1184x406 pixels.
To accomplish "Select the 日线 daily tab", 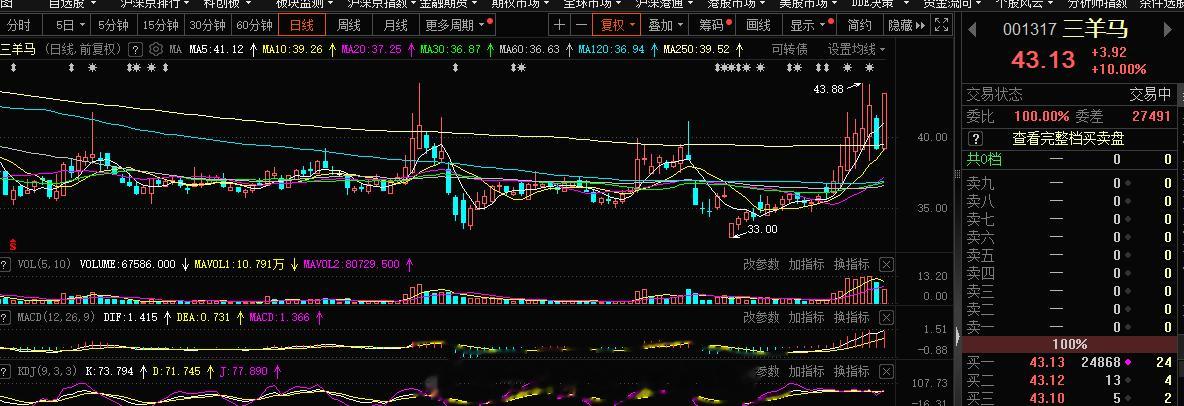I will coord(301,25).
